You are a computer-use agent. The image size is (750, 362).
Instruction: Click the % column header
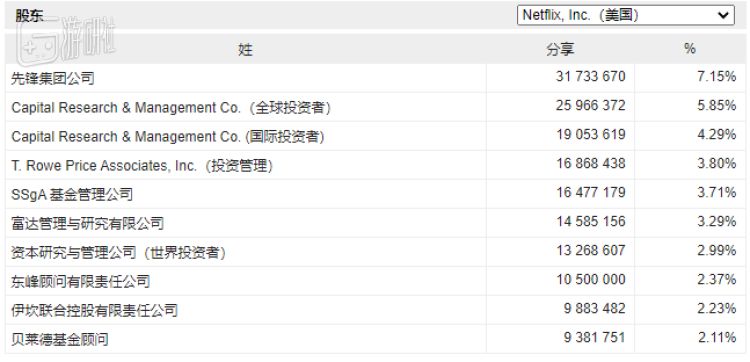690,49
